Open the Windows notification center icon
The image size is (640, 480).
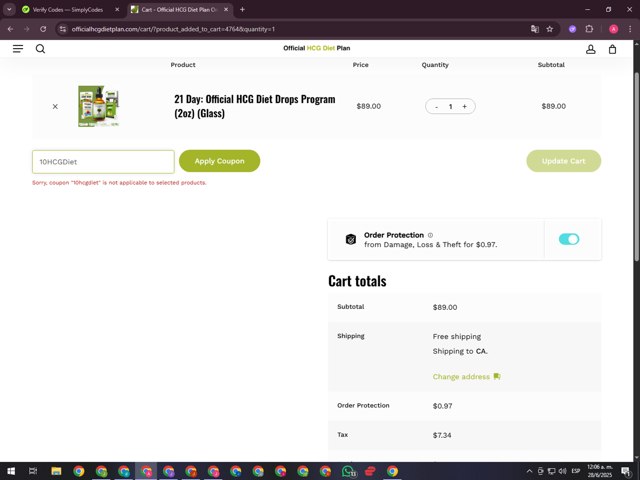(x=626, y=471)
